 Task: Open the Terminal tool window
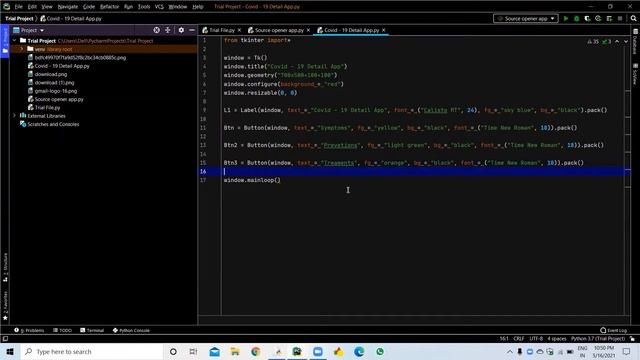[92, 330]
